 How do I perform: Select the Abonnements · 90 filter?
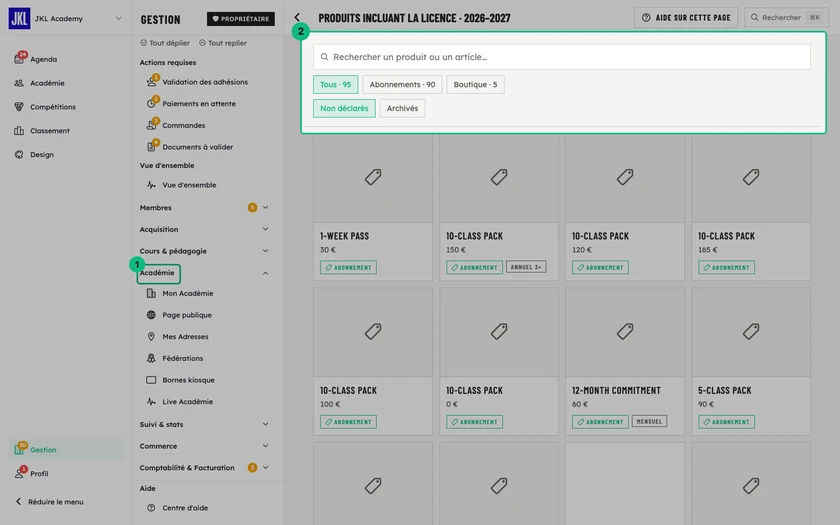(402, 85)
